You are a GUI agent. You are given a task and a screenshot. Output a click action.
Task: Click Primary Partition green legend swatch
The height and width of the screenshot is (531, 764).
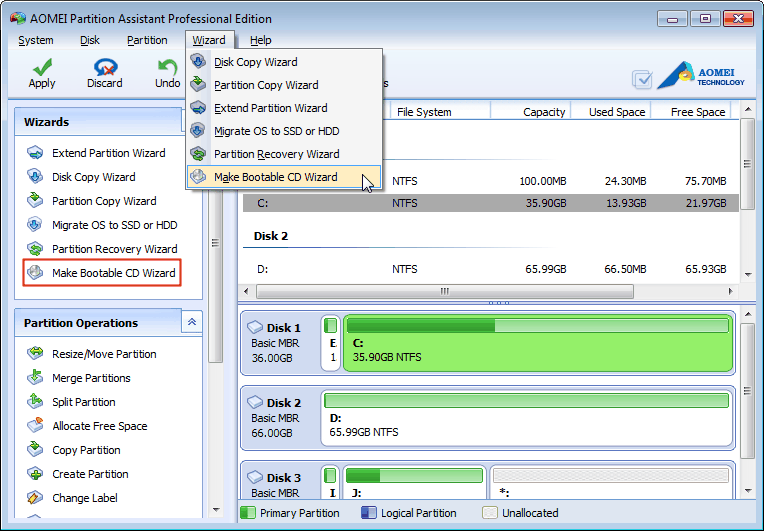[x=248, y=512]
